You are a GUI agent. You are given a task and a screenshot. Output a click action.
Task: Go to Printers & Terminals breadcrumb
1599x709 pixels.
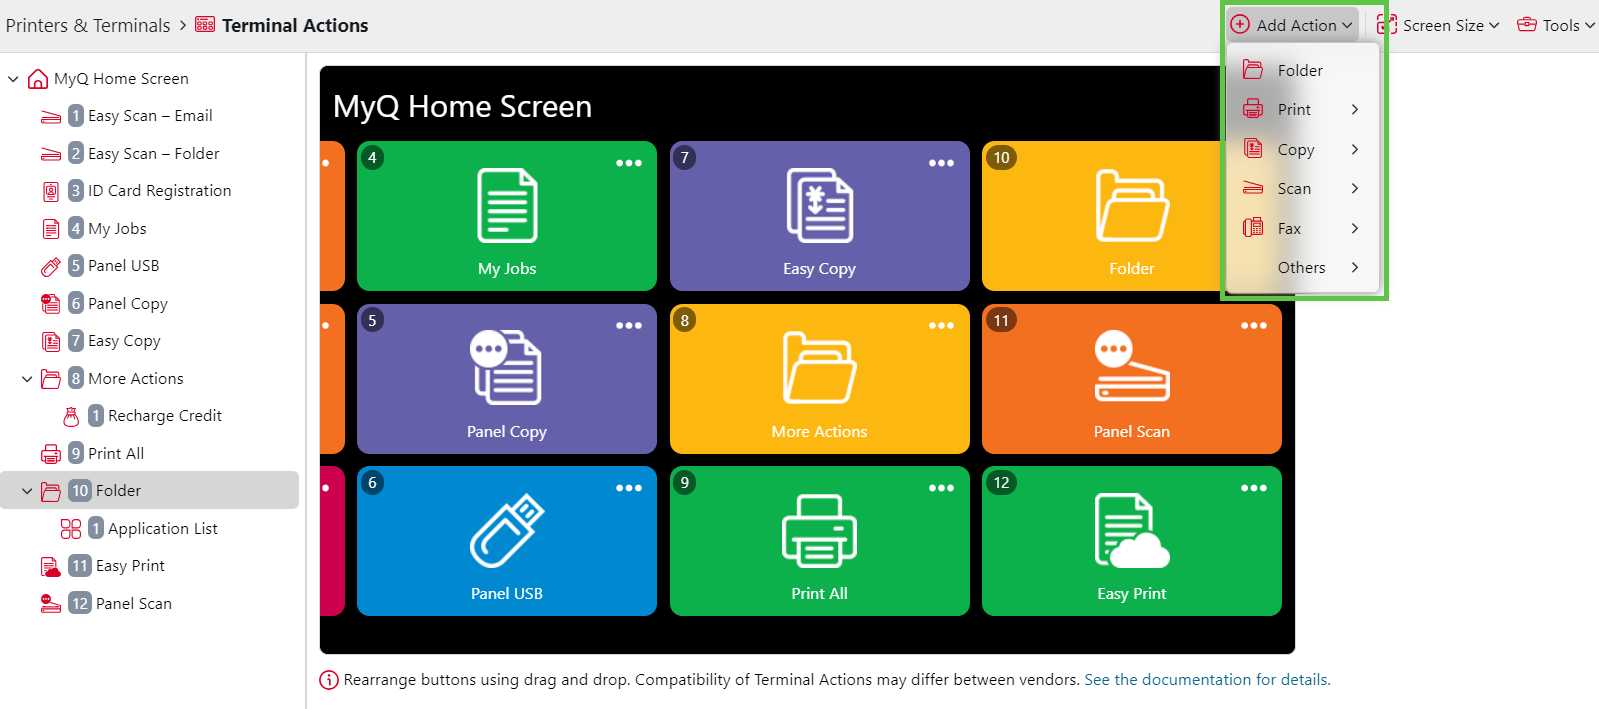click(88, 26)
